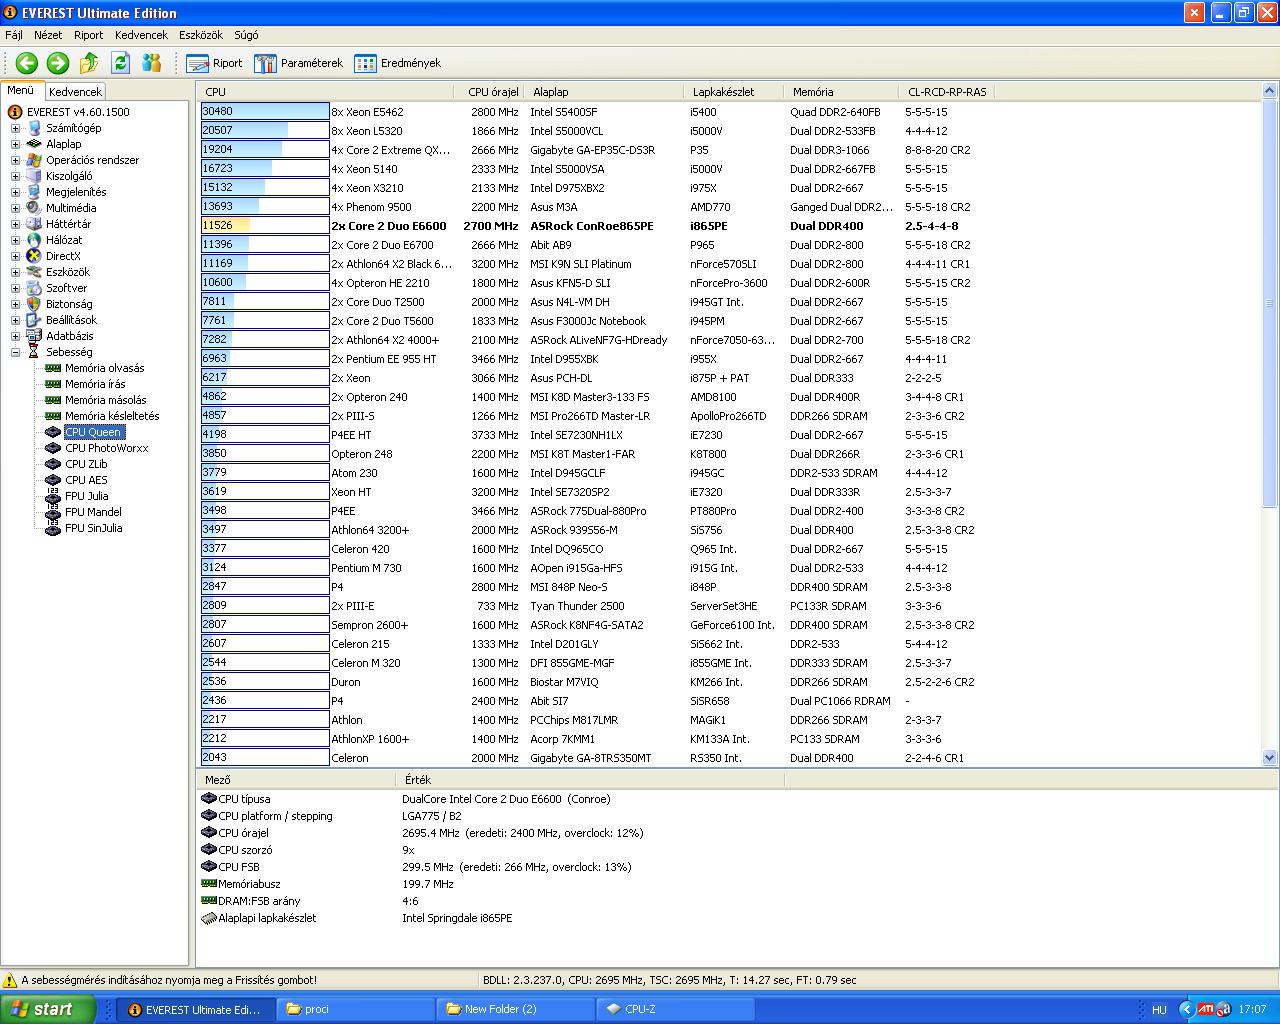Click scrollbar down arrow in results list
The width and height of the screenshot is (1280, 1024).
click(1270, 758)
